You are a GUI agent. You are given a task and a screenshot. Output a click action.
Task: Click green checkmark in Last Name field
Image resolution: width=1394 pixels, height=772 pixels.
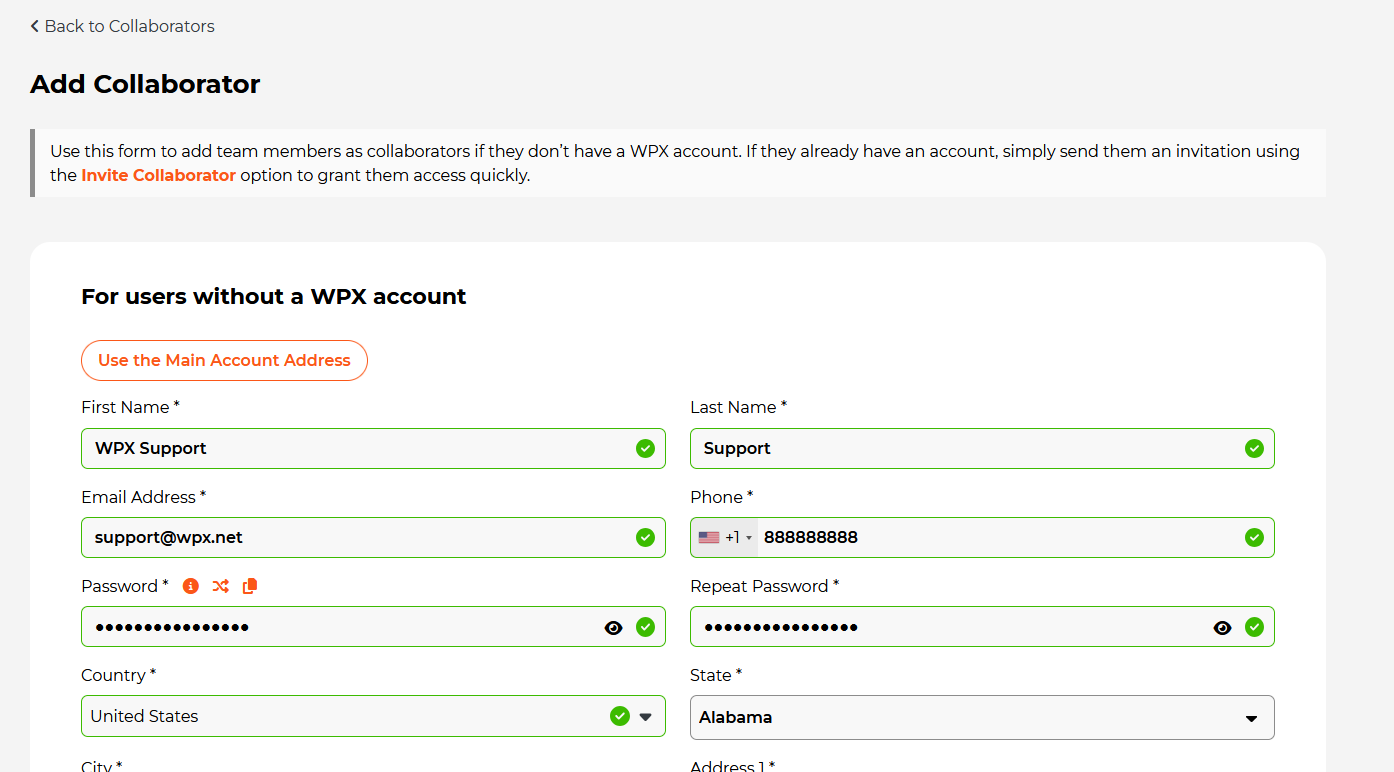click(1254, 448)
